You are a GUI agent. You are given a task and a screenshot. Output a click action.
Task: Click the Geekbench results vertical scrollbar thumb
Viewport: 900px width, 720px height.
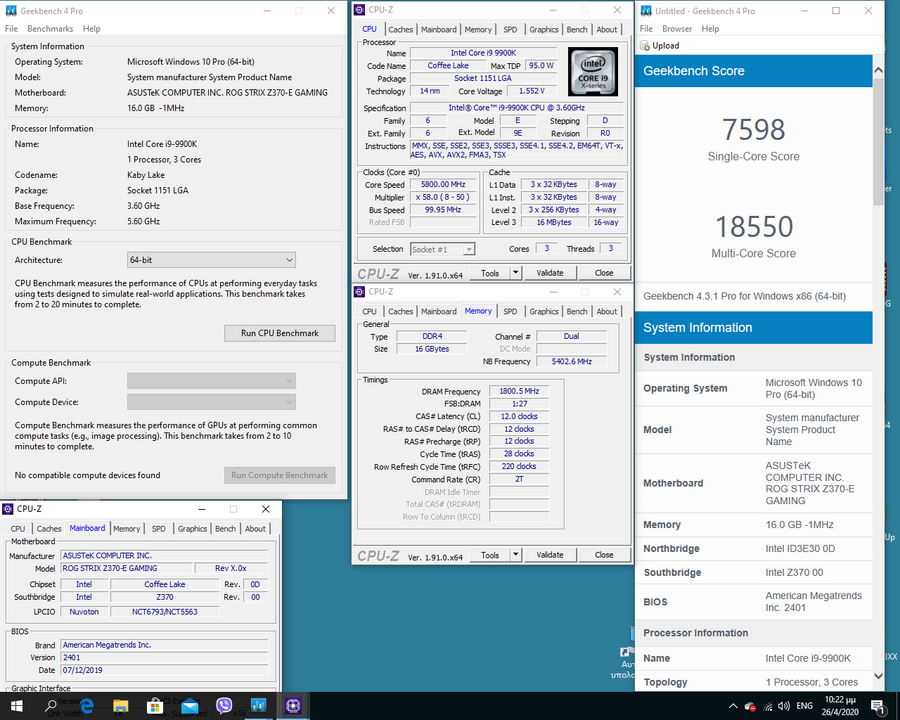pos(878,141)
